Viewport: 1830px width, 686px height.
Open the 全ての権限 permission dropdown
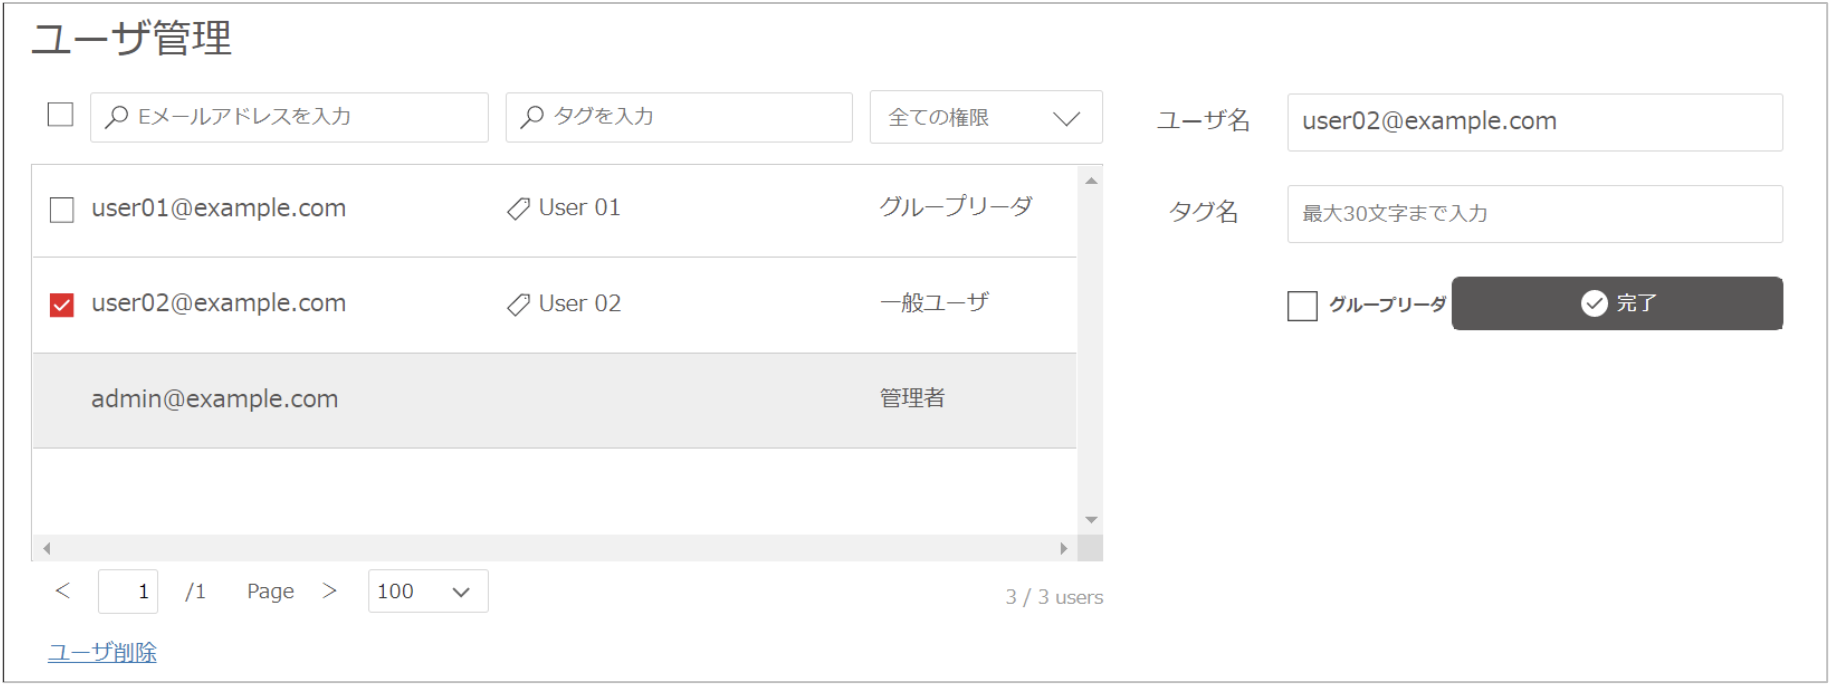coord(986,117)
